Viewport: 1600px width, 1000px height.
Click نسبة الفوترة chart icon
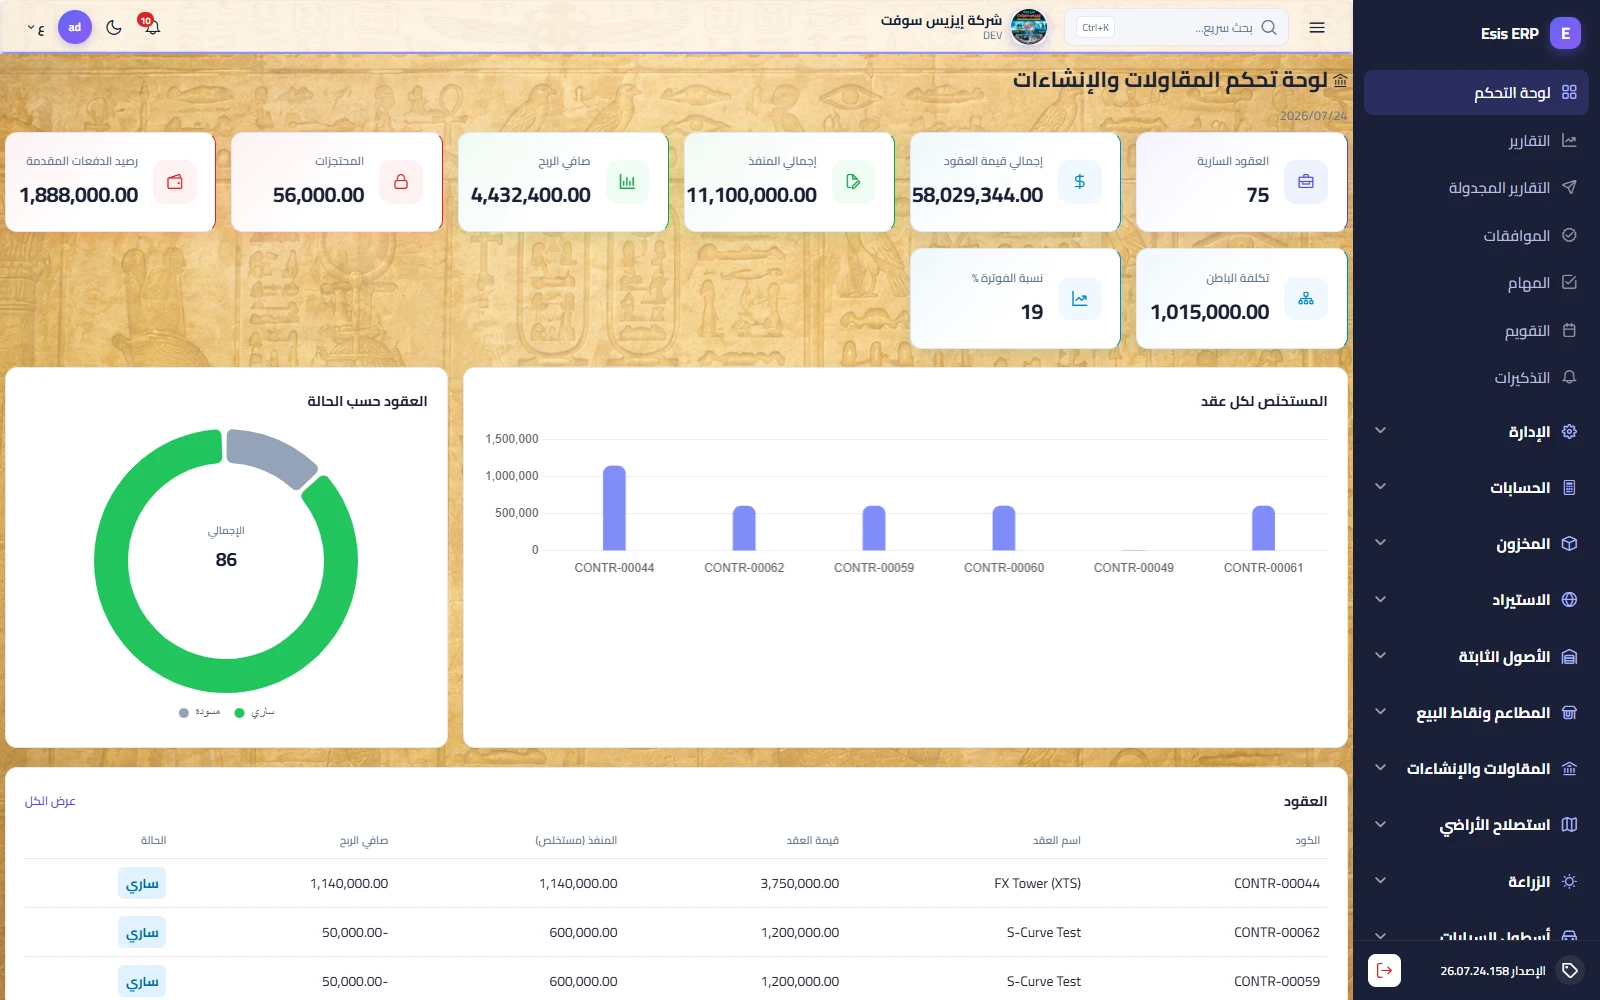(1080, 299)
